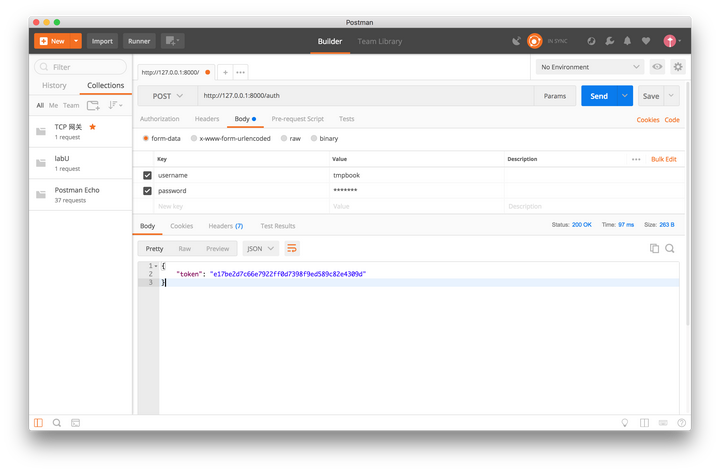Open the notifications bell
Viewport: 720px width, 472px height.
point(627,41)
